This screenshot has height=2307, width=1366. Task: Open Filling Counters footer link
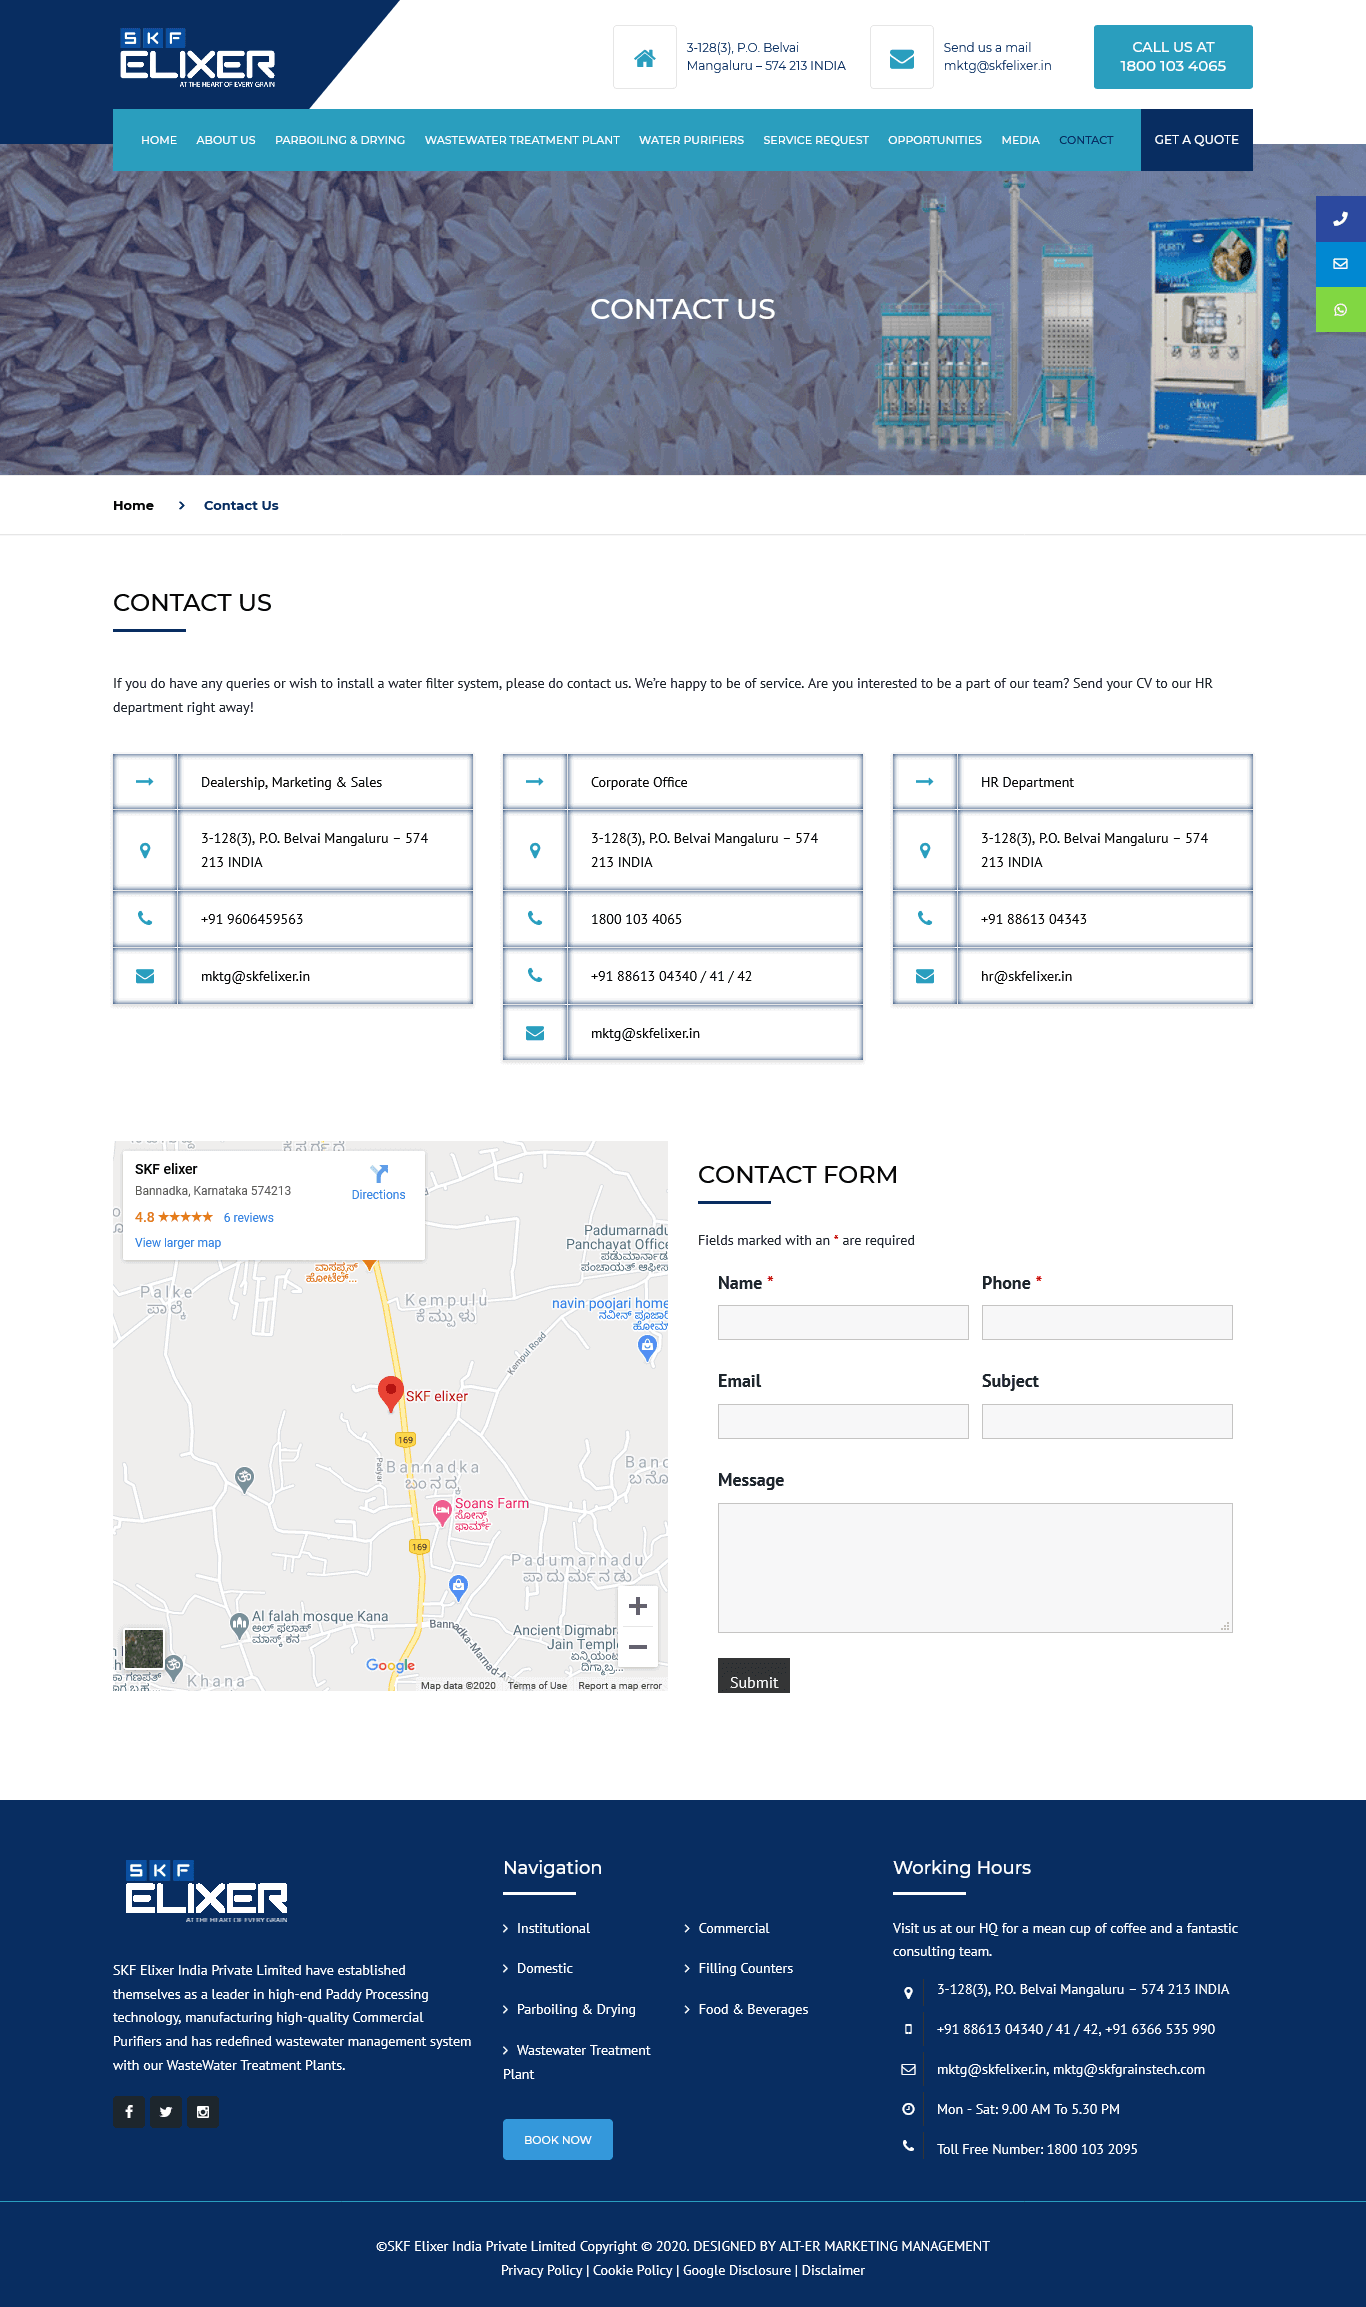(x=746, y=1968)
